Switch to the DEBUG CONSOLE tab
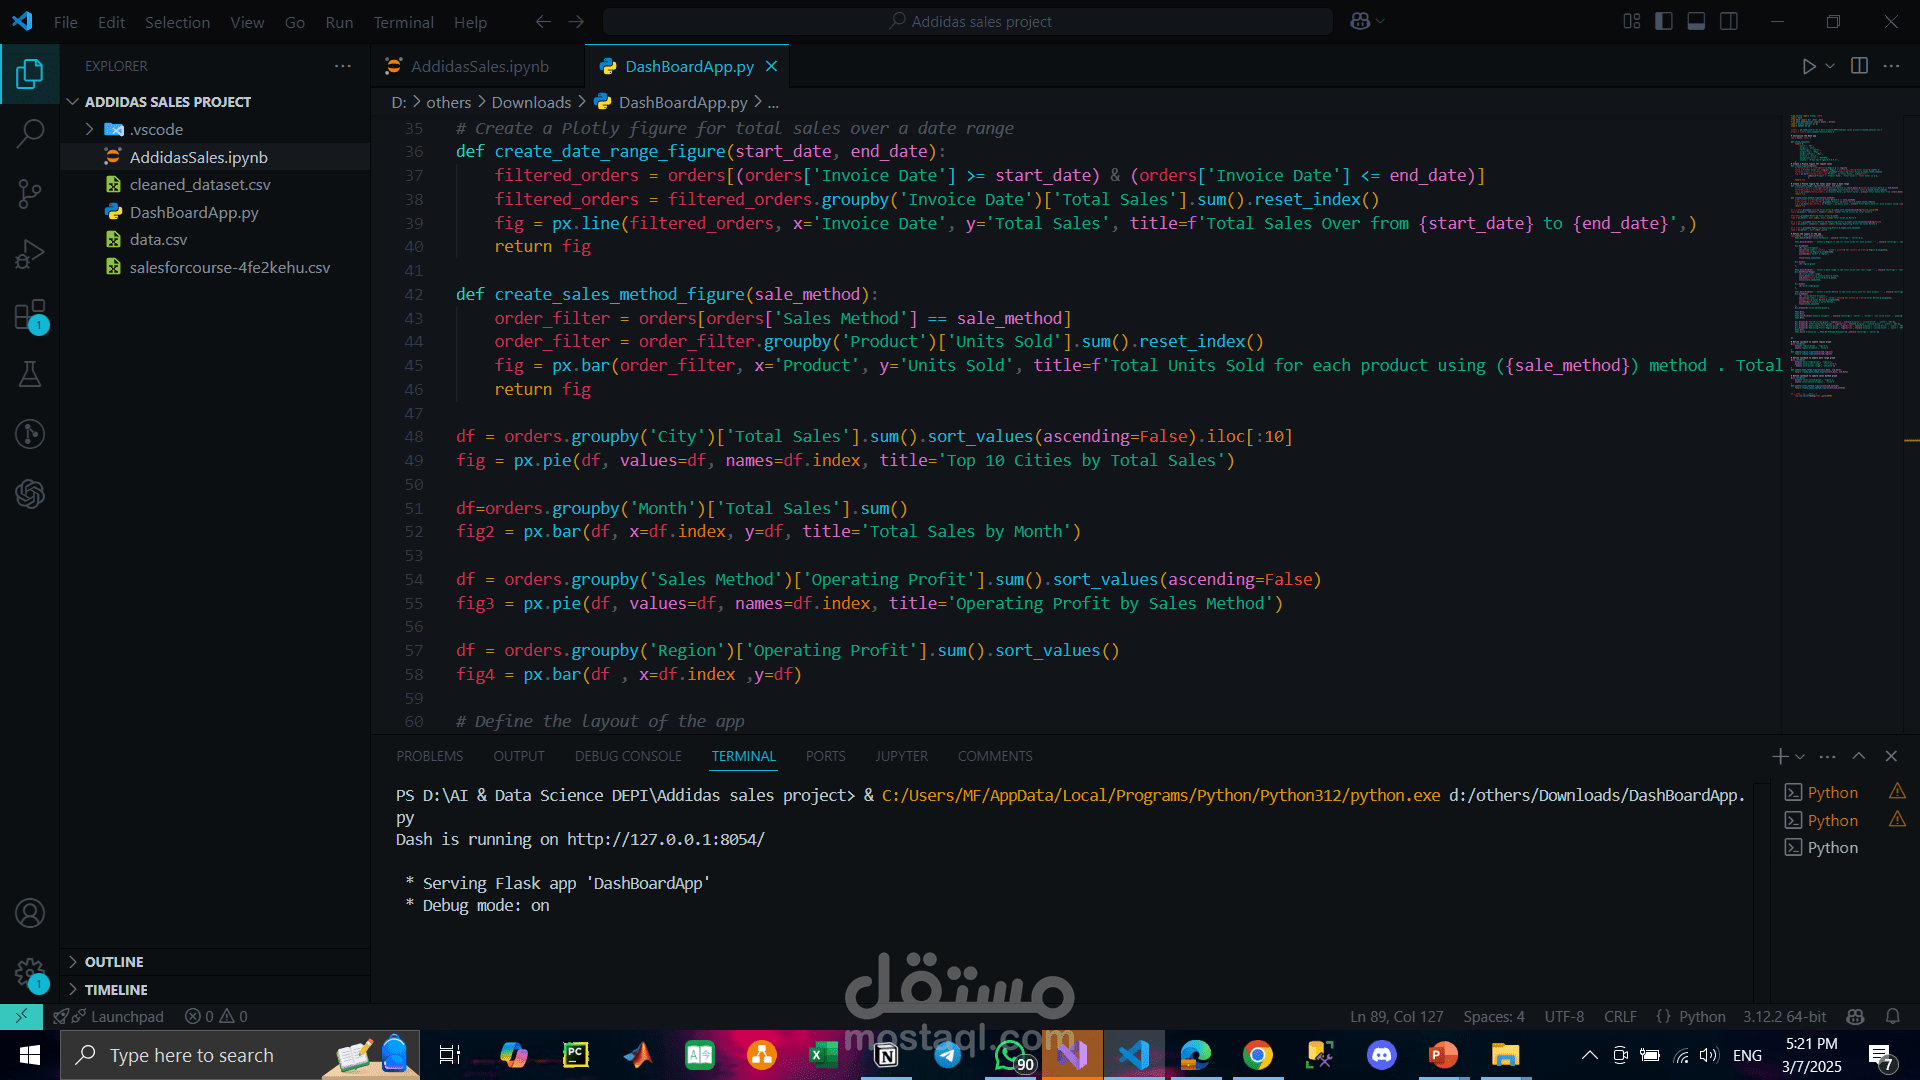The image size is (1920, 1080). point(628,756)
